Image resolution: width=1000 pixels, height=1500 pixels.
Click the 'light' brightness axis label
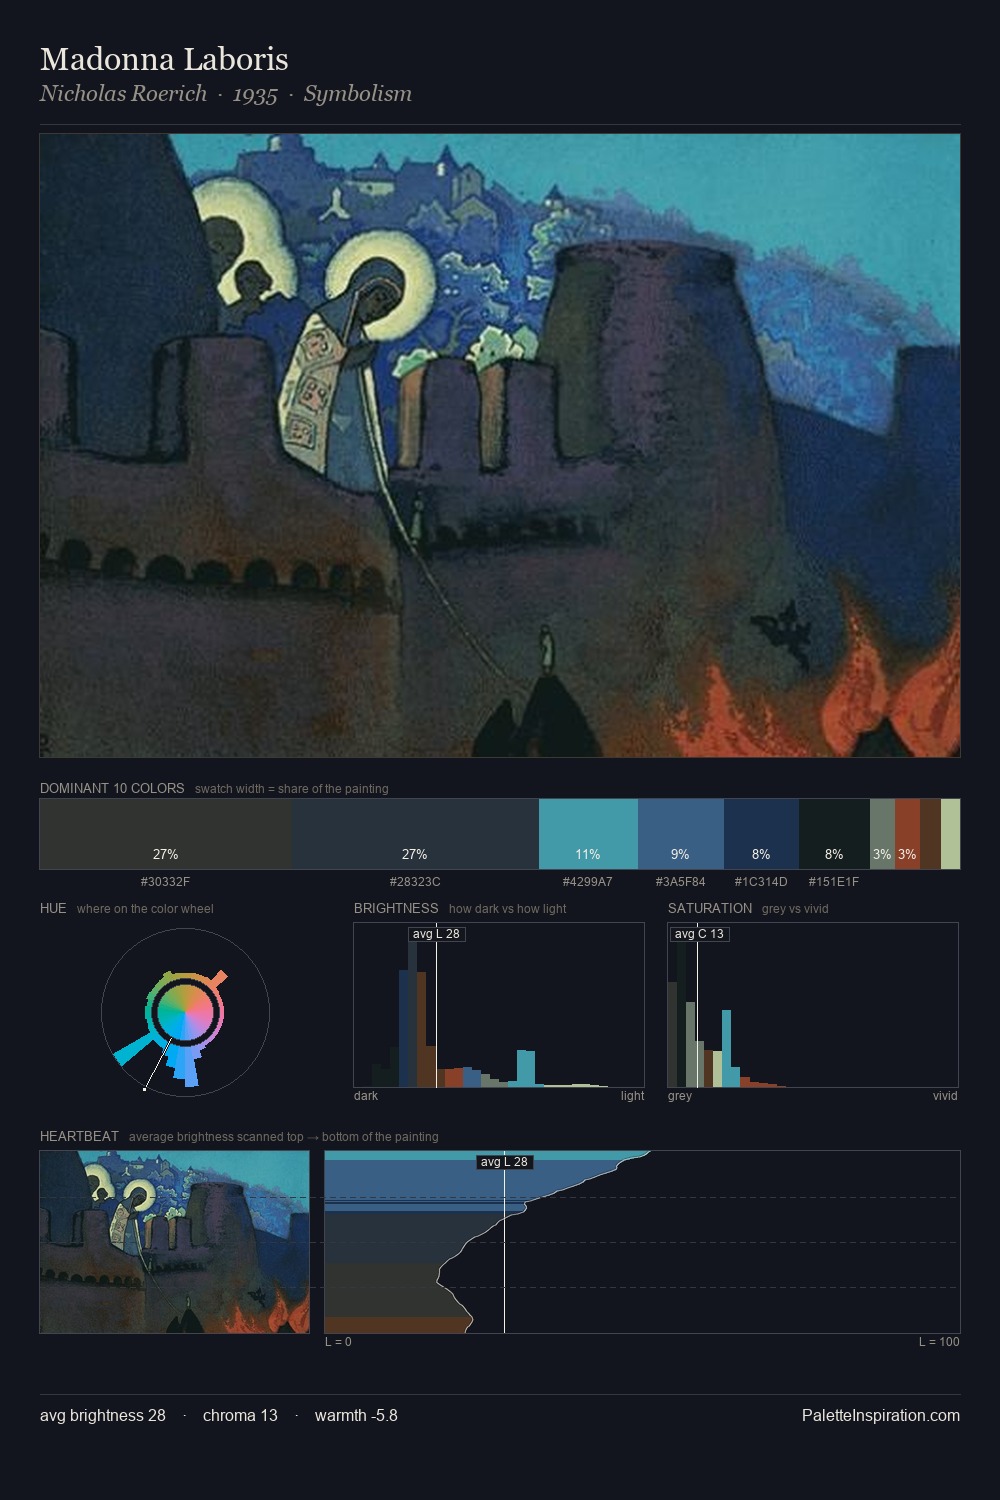pos(632,1096)
